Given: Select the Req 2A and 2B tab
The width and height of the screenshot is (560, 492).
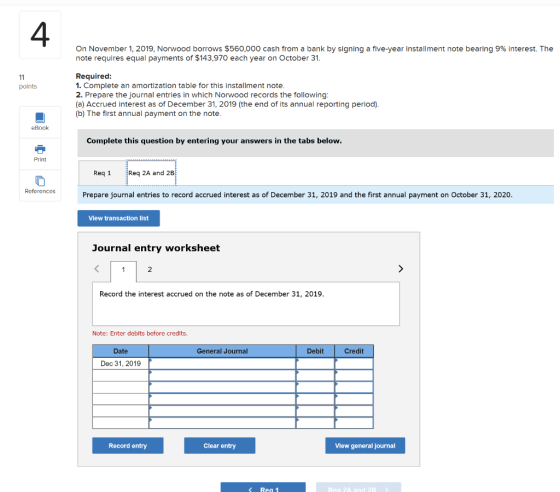Looking at the screenshot, I should pyautogui.click(x=151, y=173).
